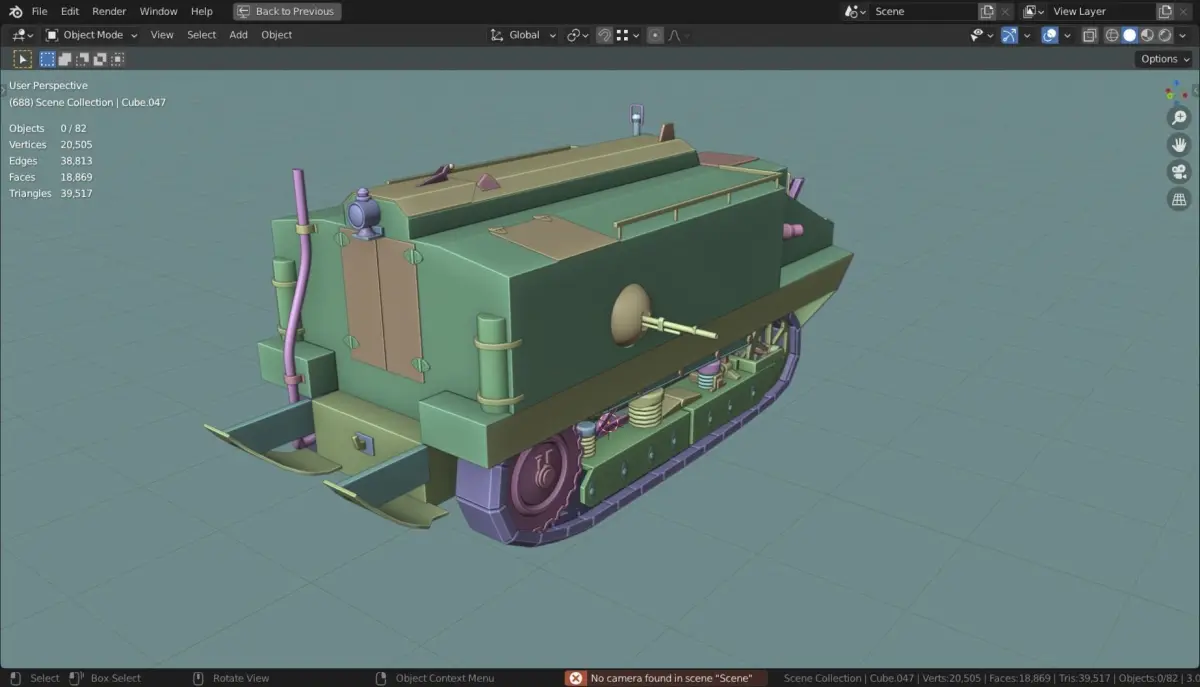Toggle the snap magnet icon

pos(605,35)
